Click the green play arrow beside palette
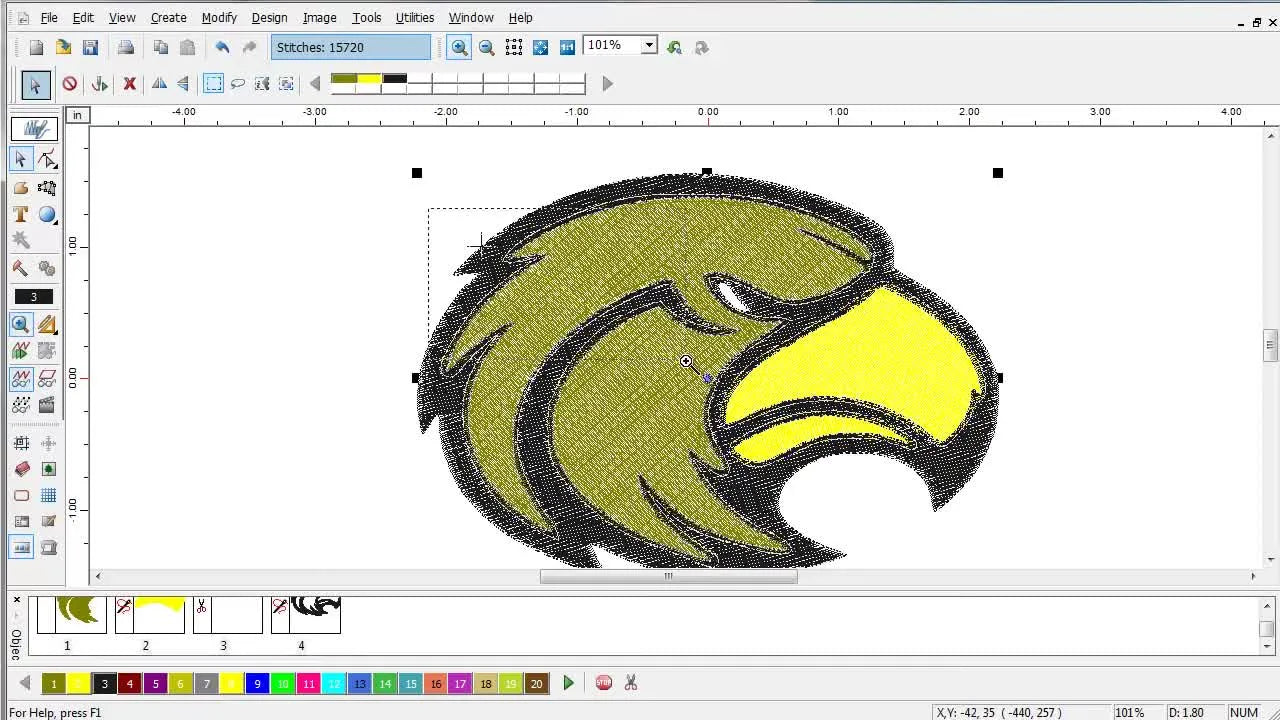1280x720 pixels. (x=569, y=683)
